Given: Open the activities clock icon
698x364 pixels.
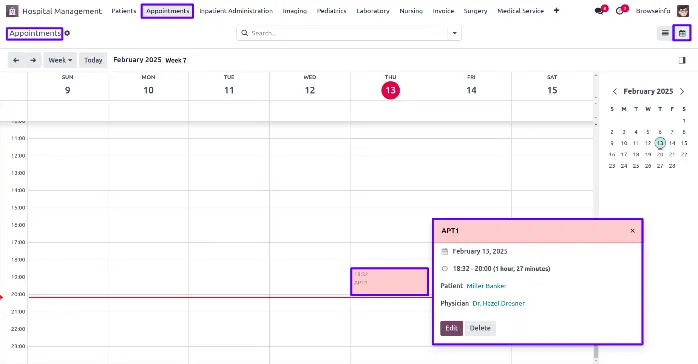Looking at the screenshot, I should 620,11.
